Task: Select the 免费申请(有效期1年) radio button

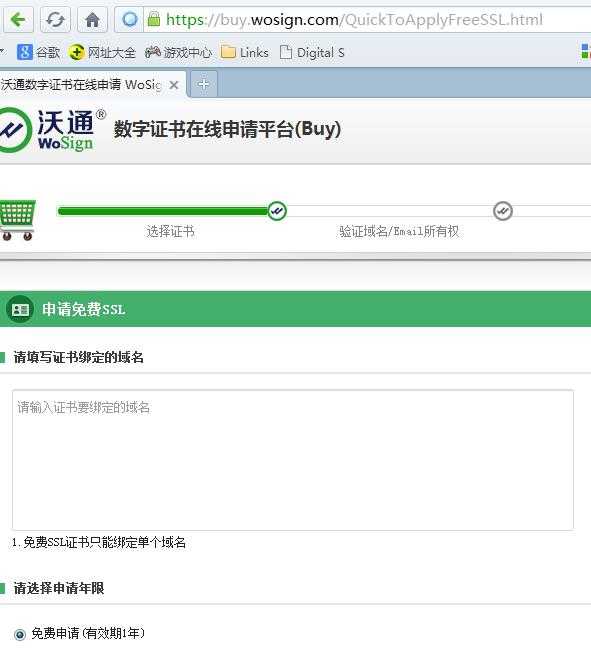Action: pos(19,634)
